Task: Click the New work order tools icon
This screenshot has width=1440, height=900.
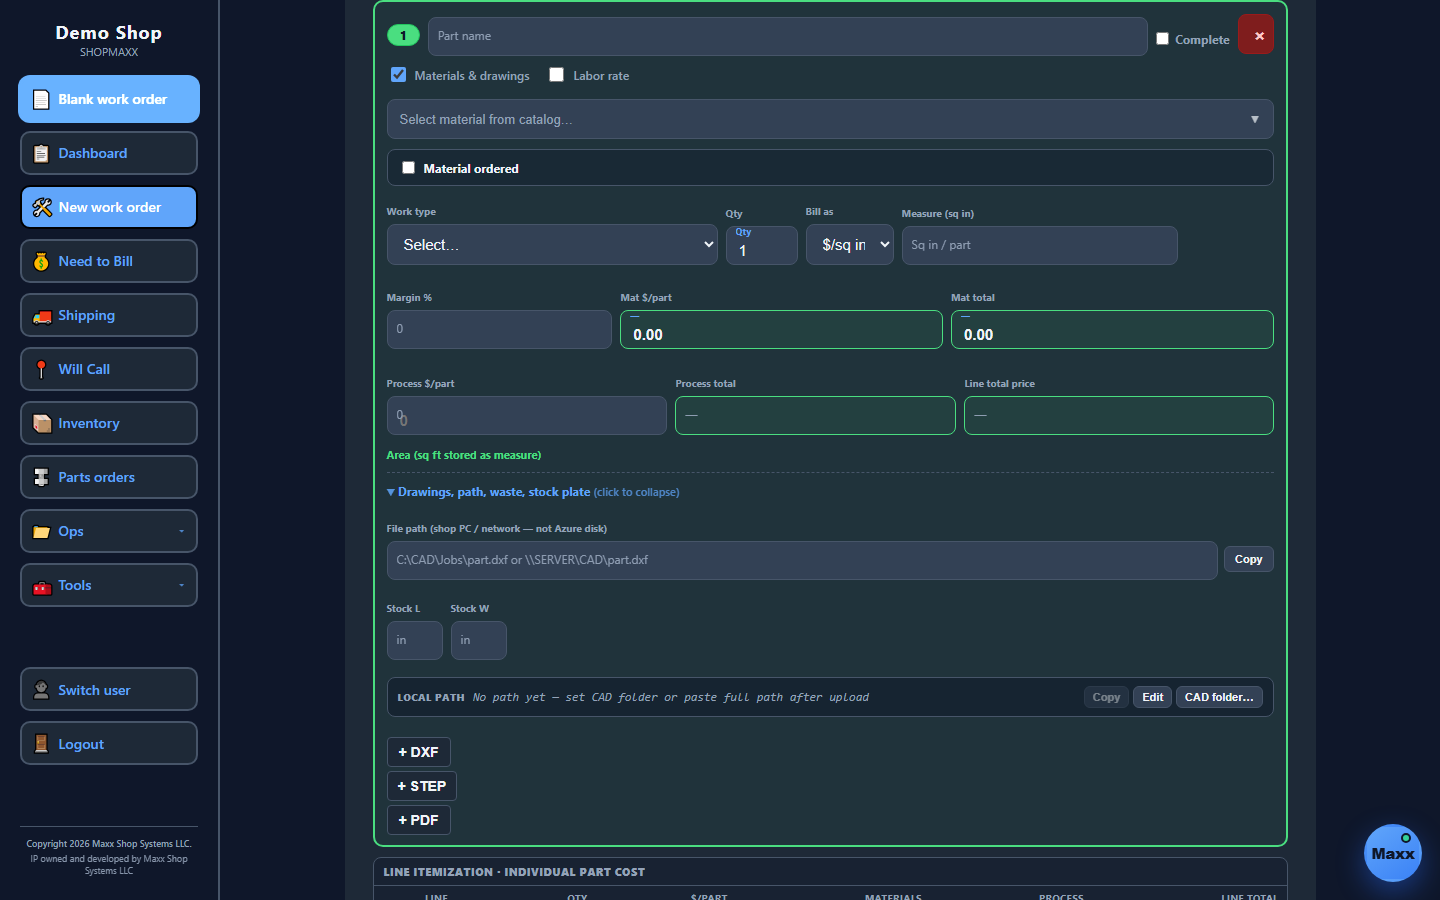Action: [41, 207]
